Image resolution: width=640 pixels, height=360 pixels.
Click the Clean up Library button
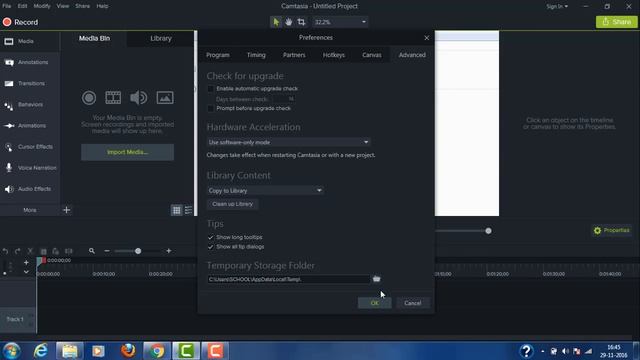232,204
